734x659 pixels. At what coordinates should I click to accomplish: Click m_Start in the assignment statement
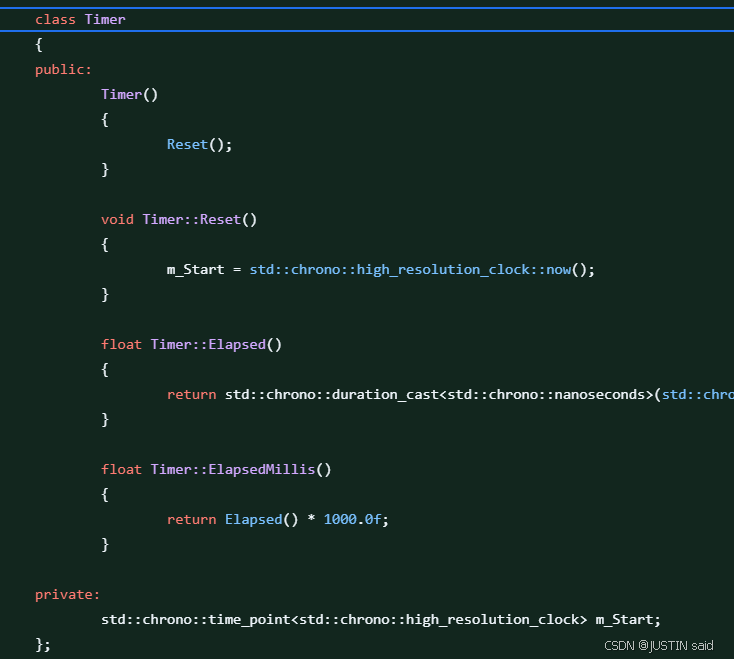[195, 269]
